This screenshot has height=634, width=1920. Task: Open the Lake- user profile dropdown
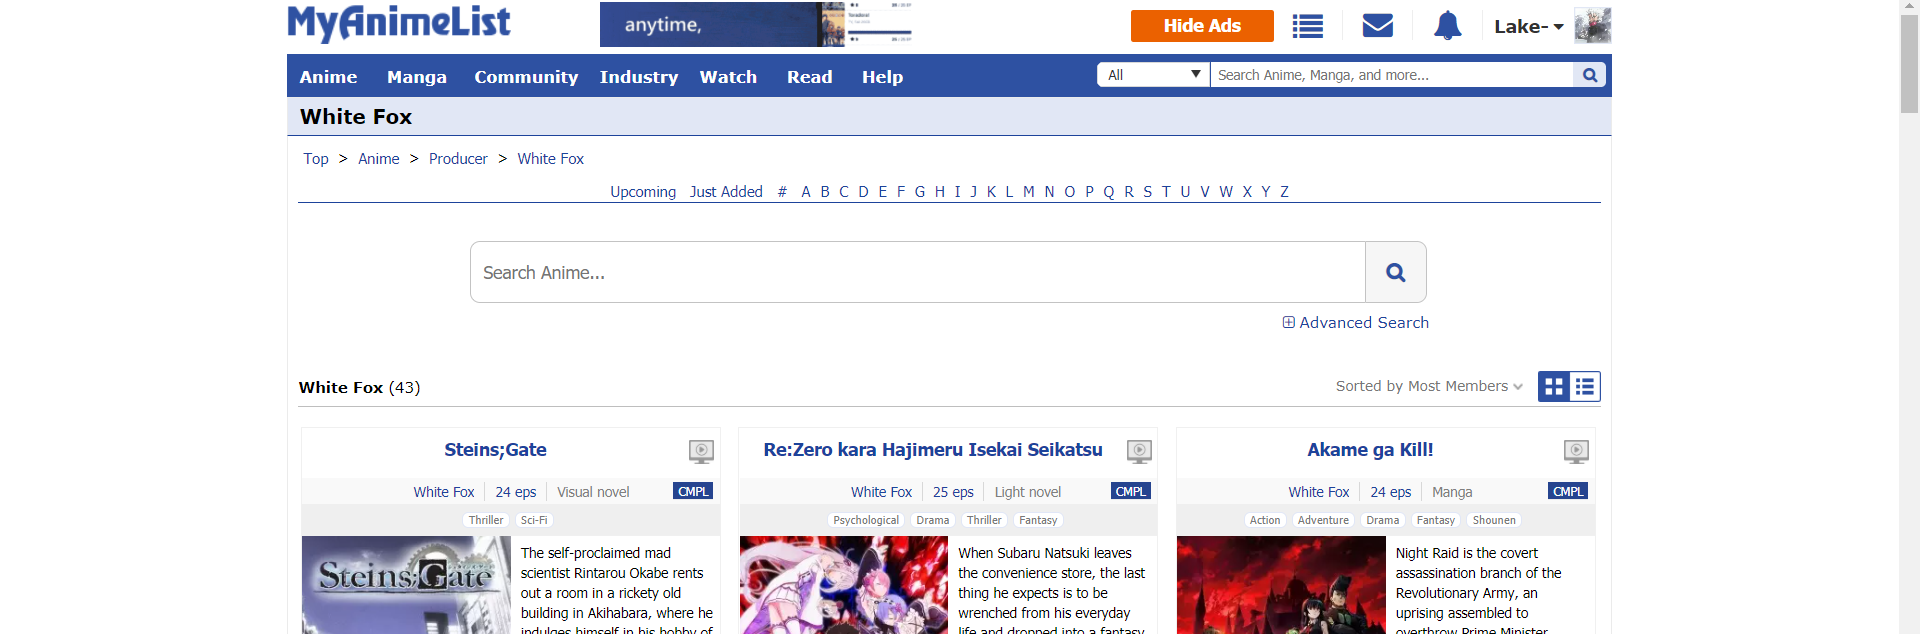click(1528, 27)
